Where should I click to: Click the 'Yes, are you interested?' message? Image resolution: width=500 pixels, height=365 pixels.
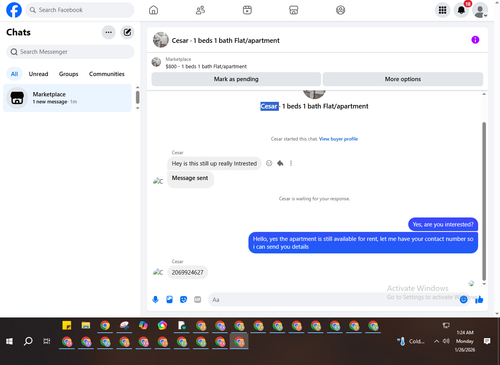(x=443, y=224)
